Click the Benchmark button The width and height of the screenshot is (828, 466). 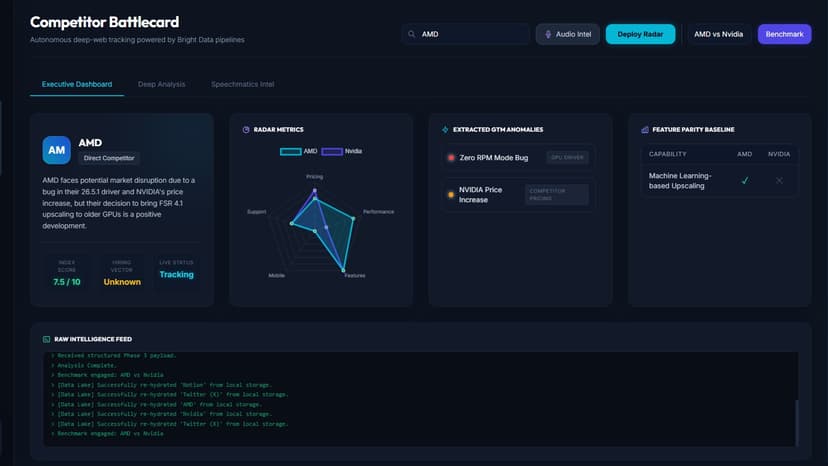pyautogui.click(x=784, y=34)
